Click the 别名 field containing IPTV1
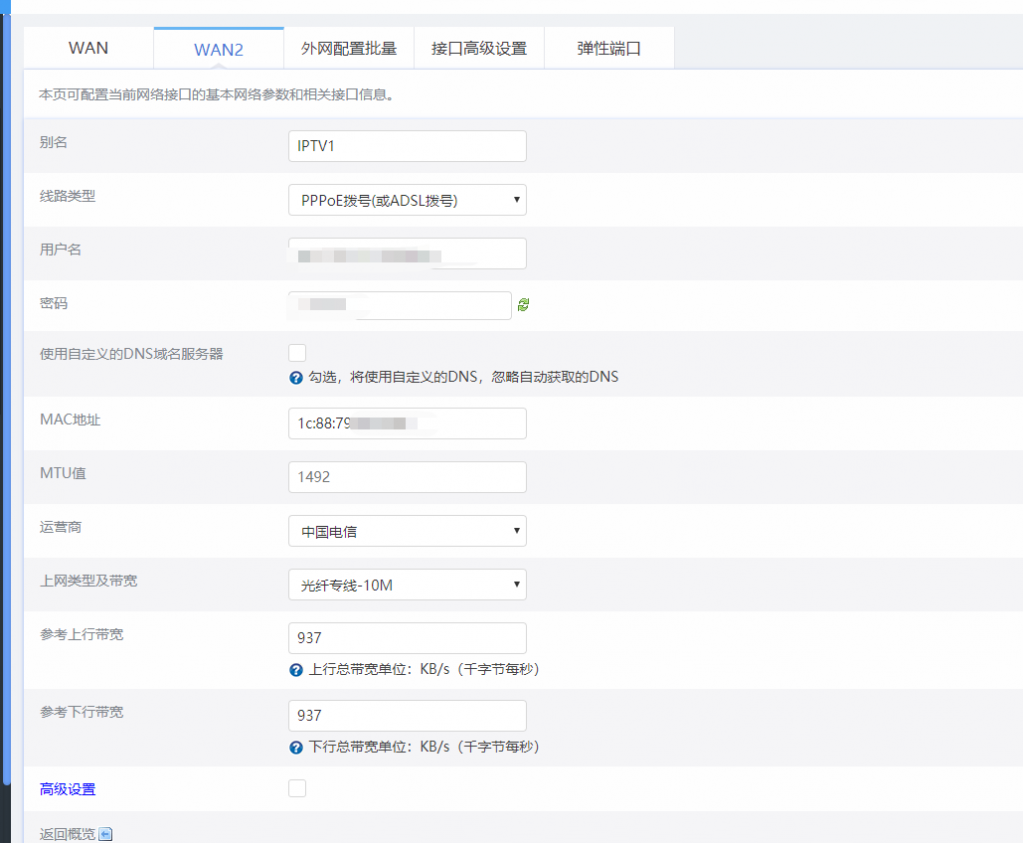The height and width of the screenshot is (843, 1023). pyautogui.click(x=407, y=146)
